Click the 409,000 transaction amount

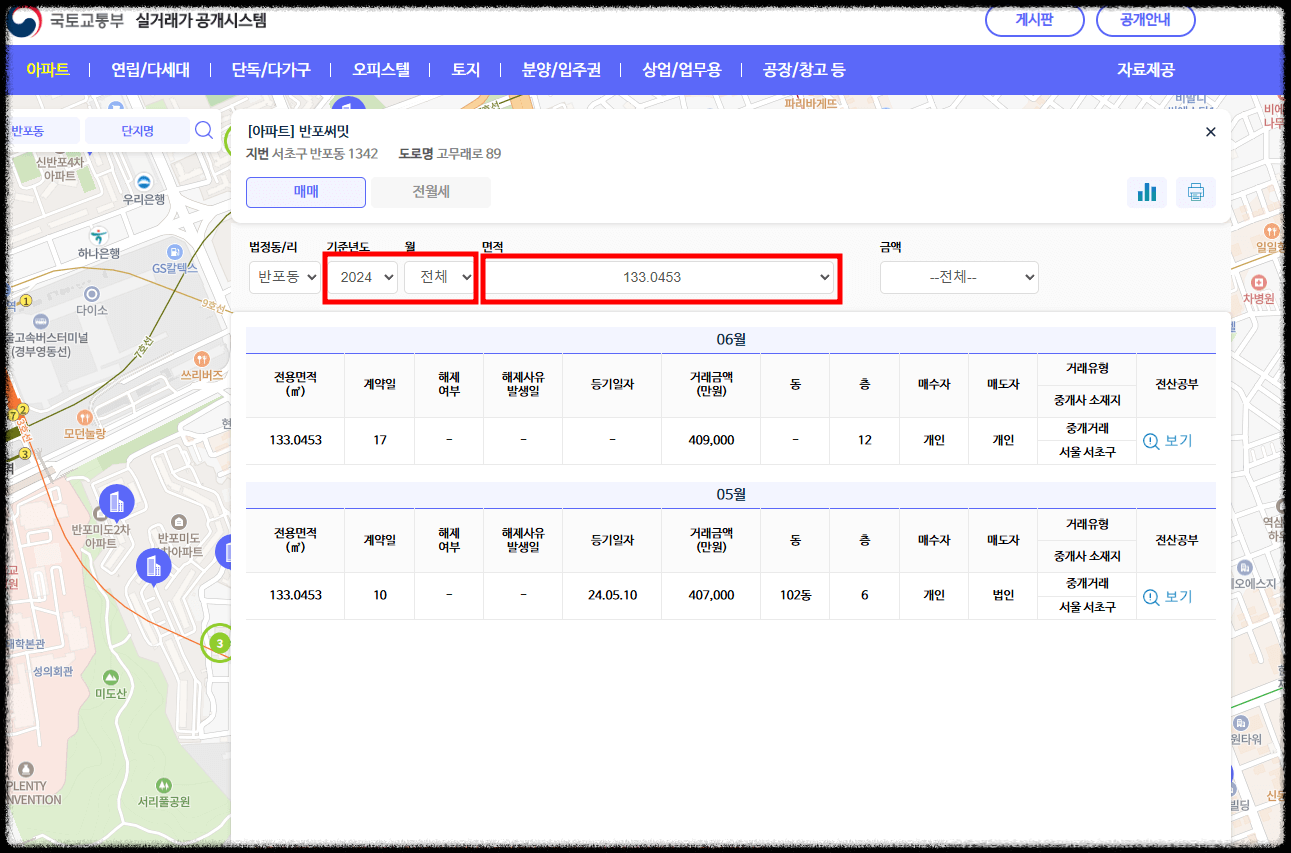pos(711,440)
